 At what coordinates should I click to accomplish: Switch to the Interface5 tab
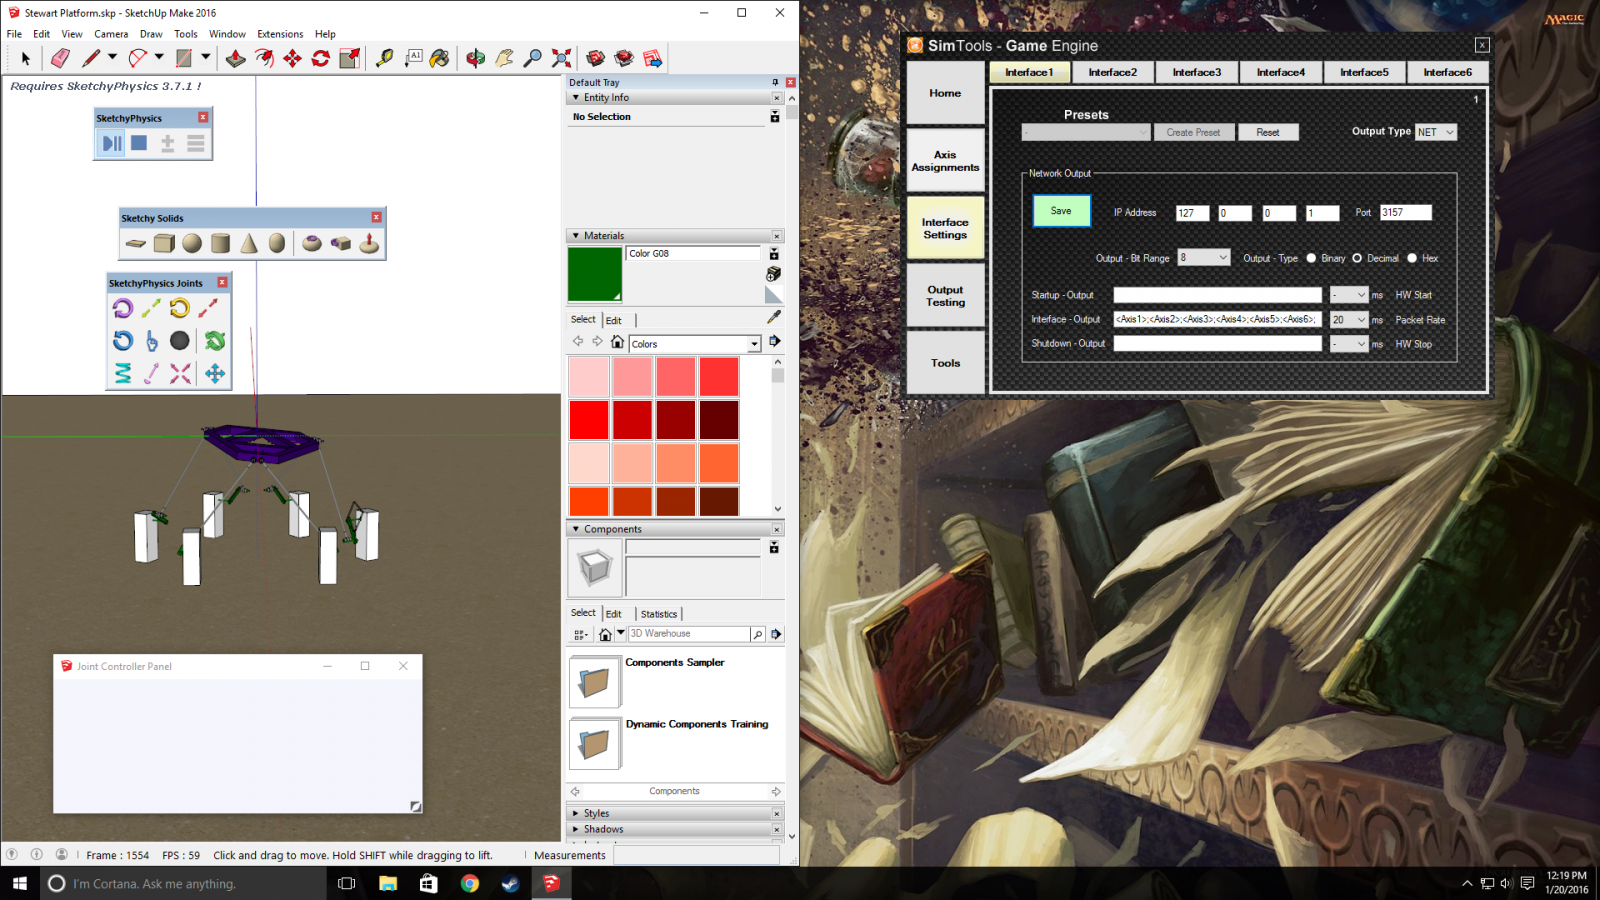(x=1364, y=72)
